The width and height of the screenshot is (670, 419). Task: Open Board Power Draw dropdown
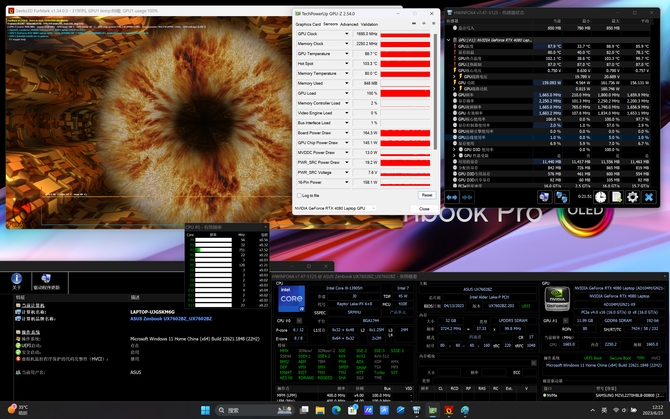[x=347, y=133]
